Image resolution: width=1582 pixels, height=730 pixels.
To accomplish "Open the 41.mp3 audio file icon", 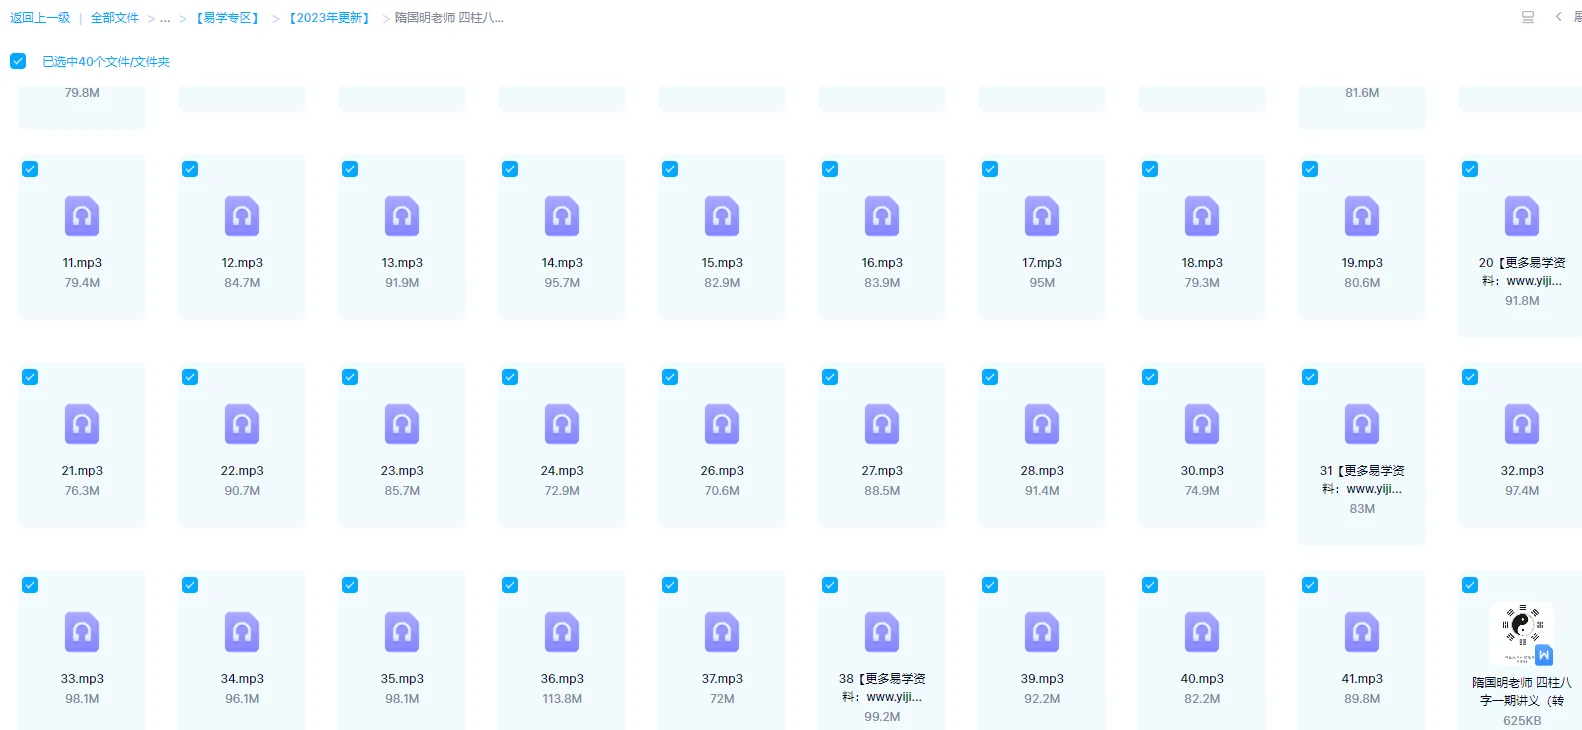I will pos(1362,632).
